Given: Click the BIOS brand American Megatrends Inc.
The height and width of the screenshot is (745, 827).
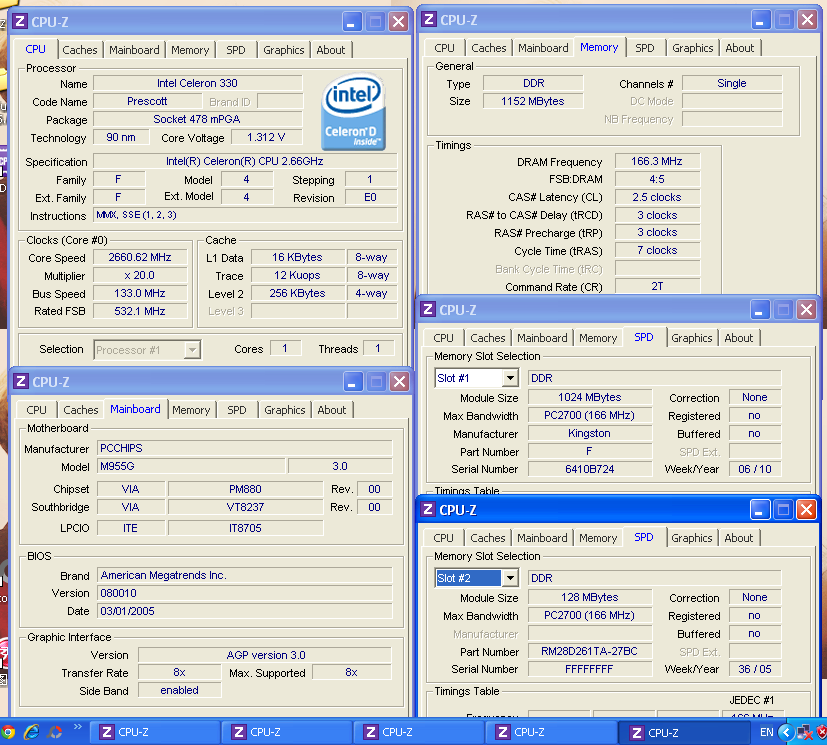Looking at the screenshot, I should pos(245,575).
